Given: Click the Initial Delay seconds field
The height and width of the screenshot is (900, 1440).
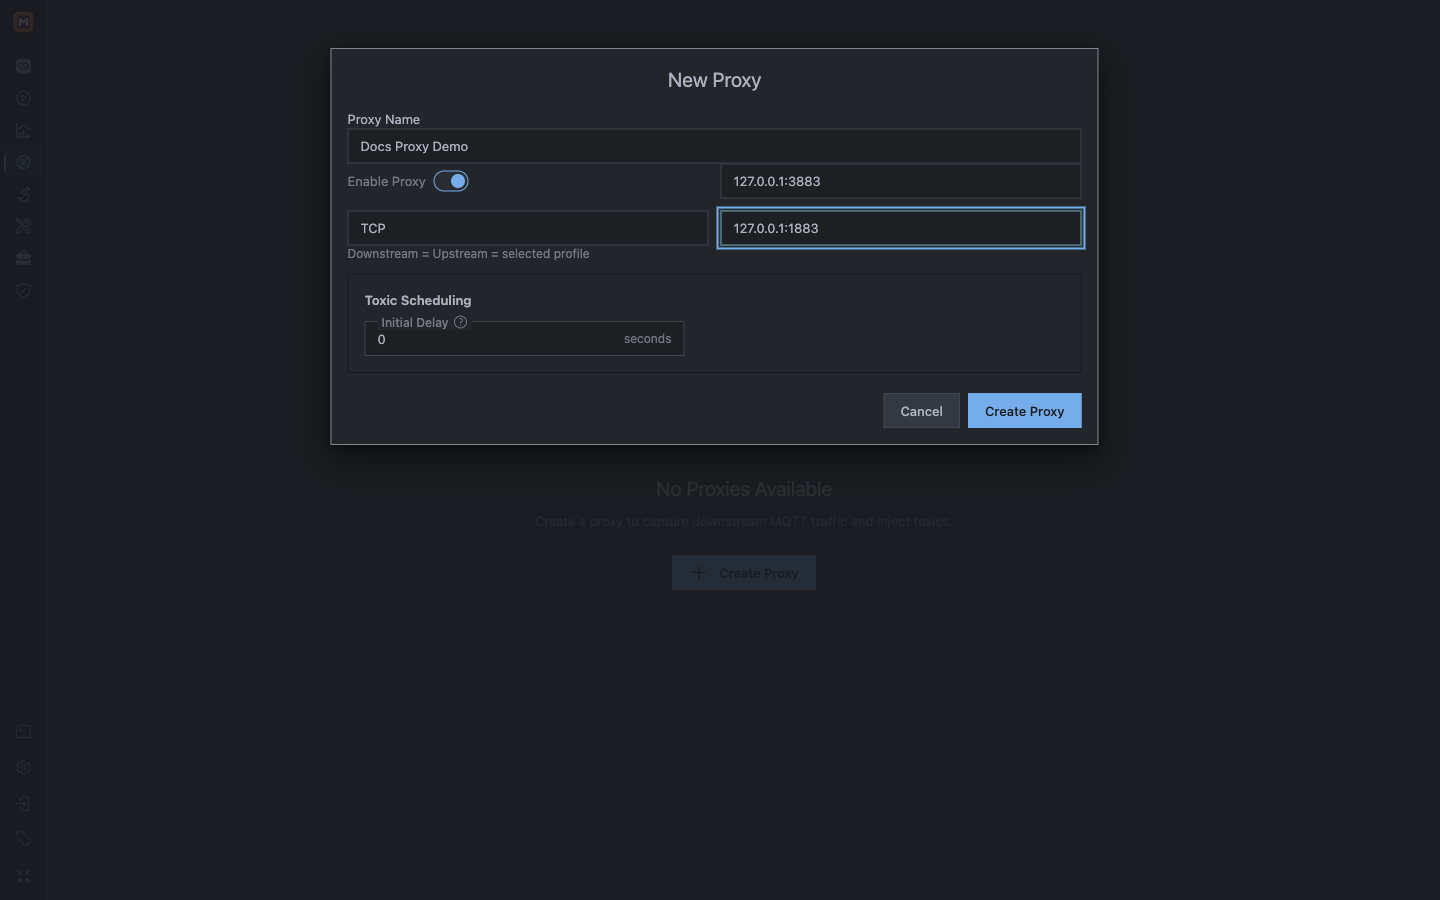Looking at the screenshot, I should 524,339.
